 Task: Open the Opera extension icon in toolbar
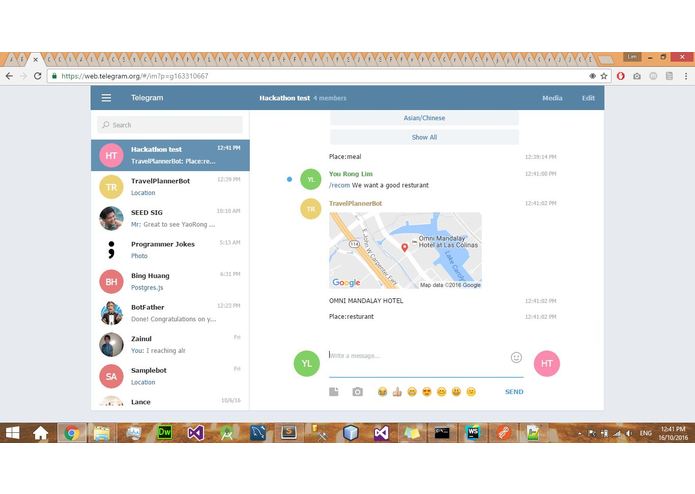pyautogui.click(x=621, y=76)
